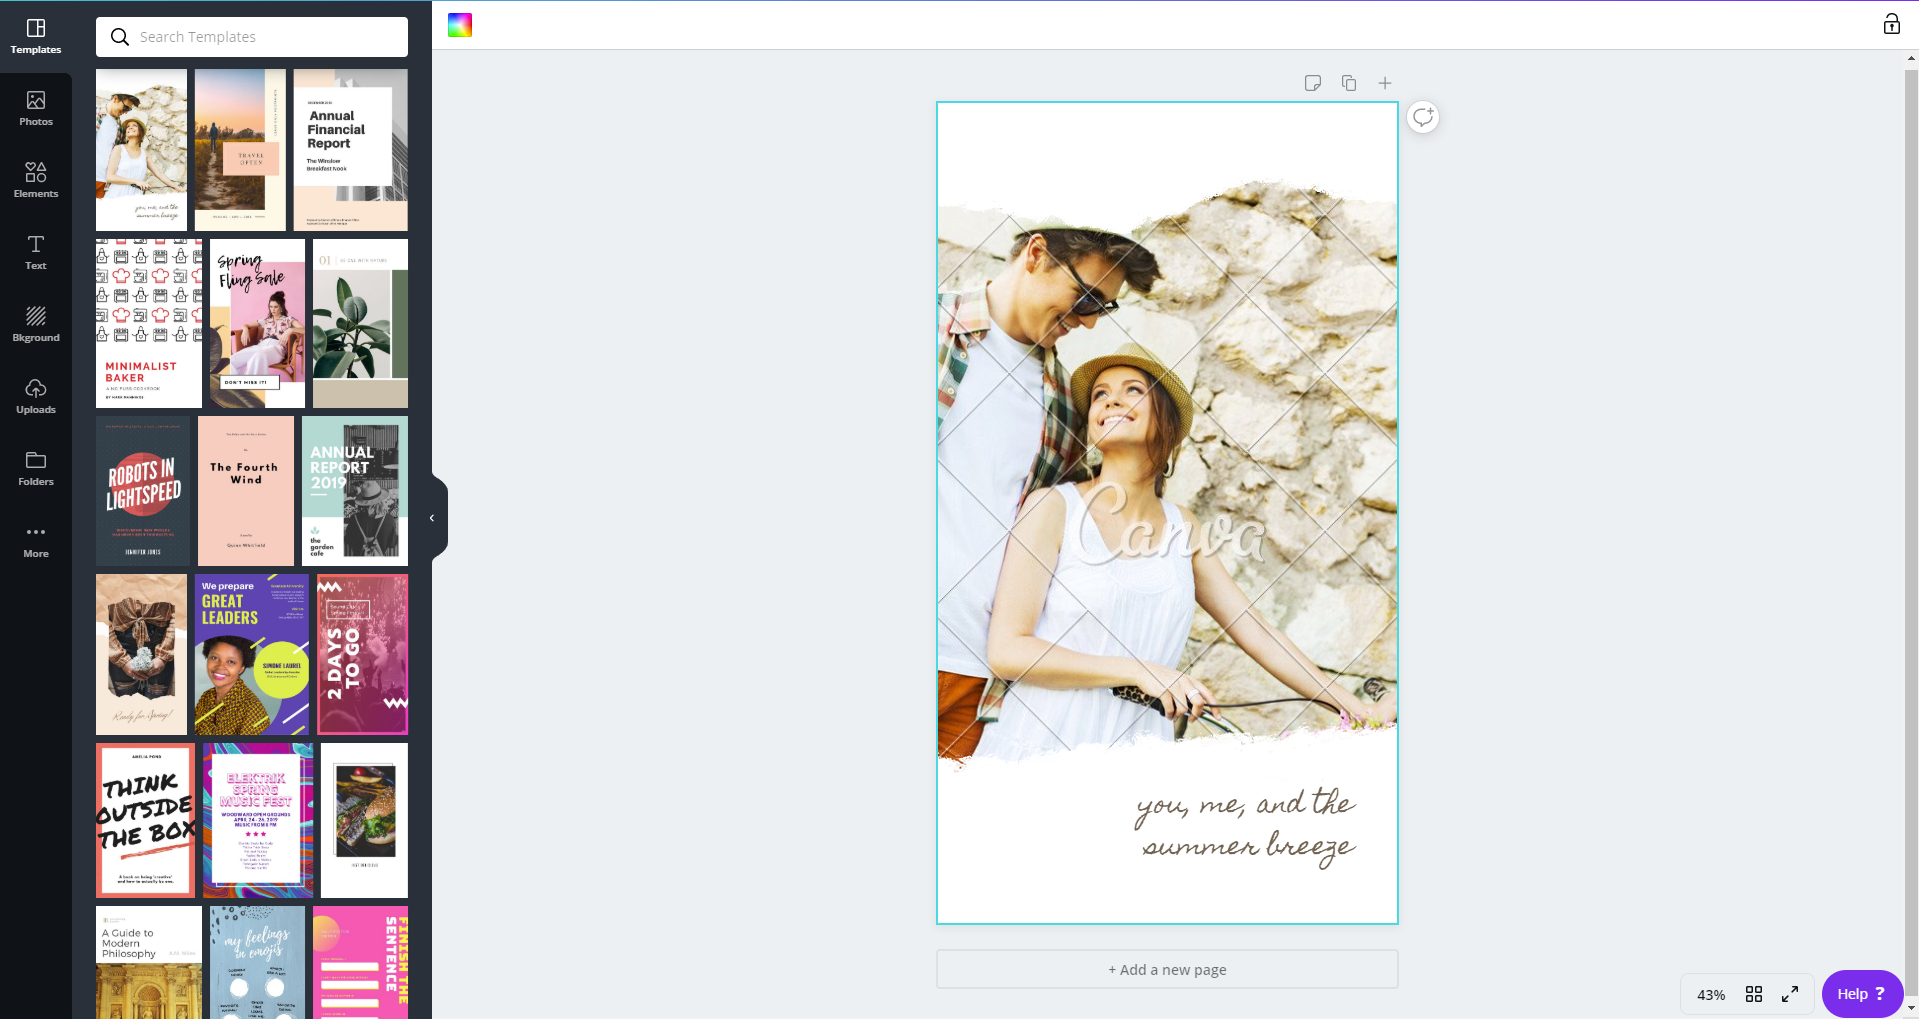
Task: Select the Travel Often sunset template
Action: [x=240, y=150]
